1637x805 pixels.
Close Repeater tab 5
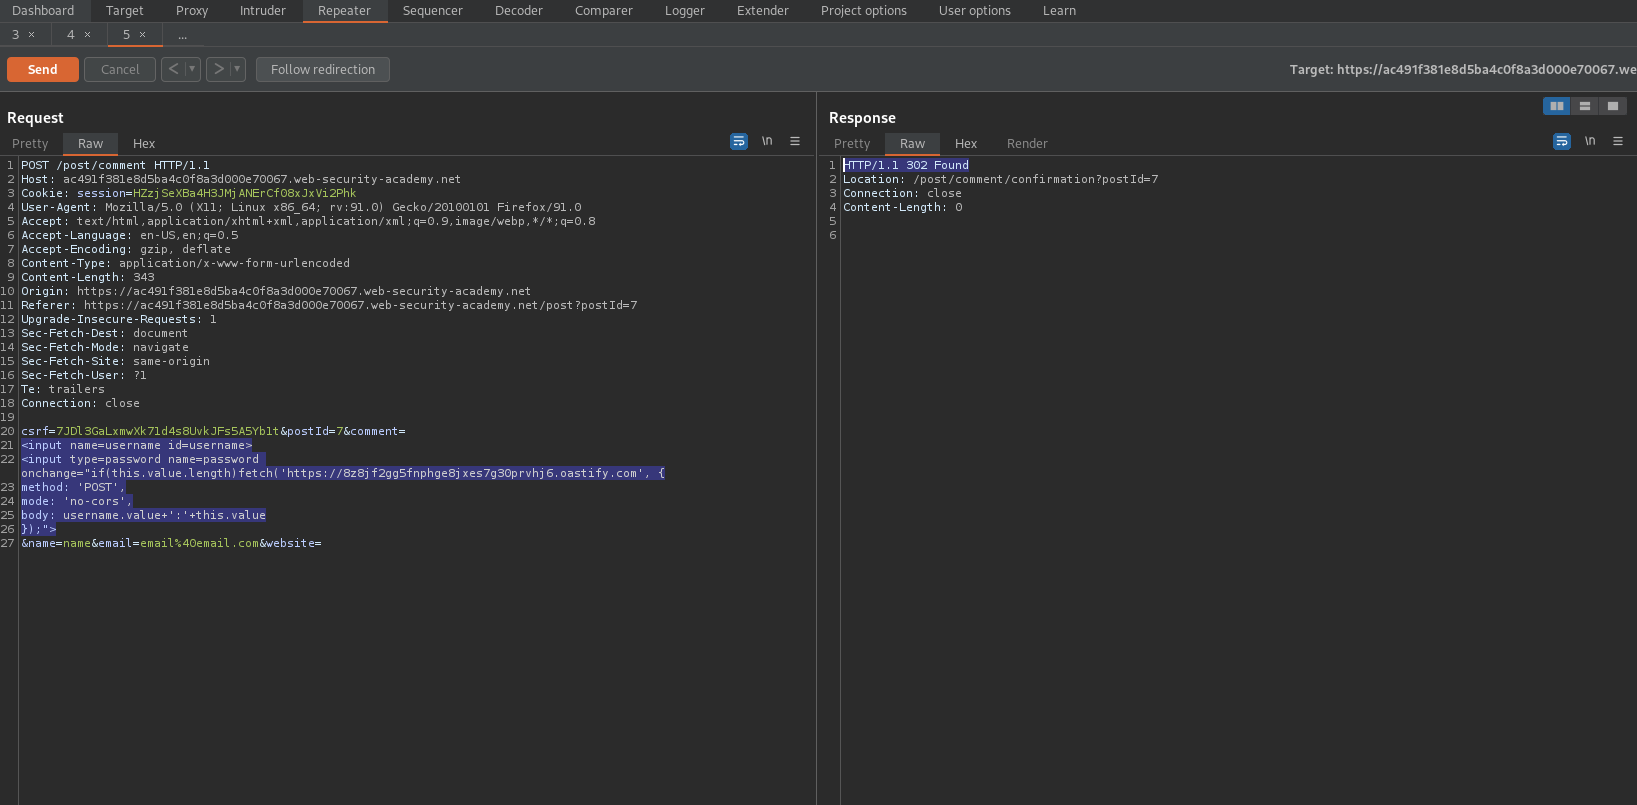click(142, 35)
